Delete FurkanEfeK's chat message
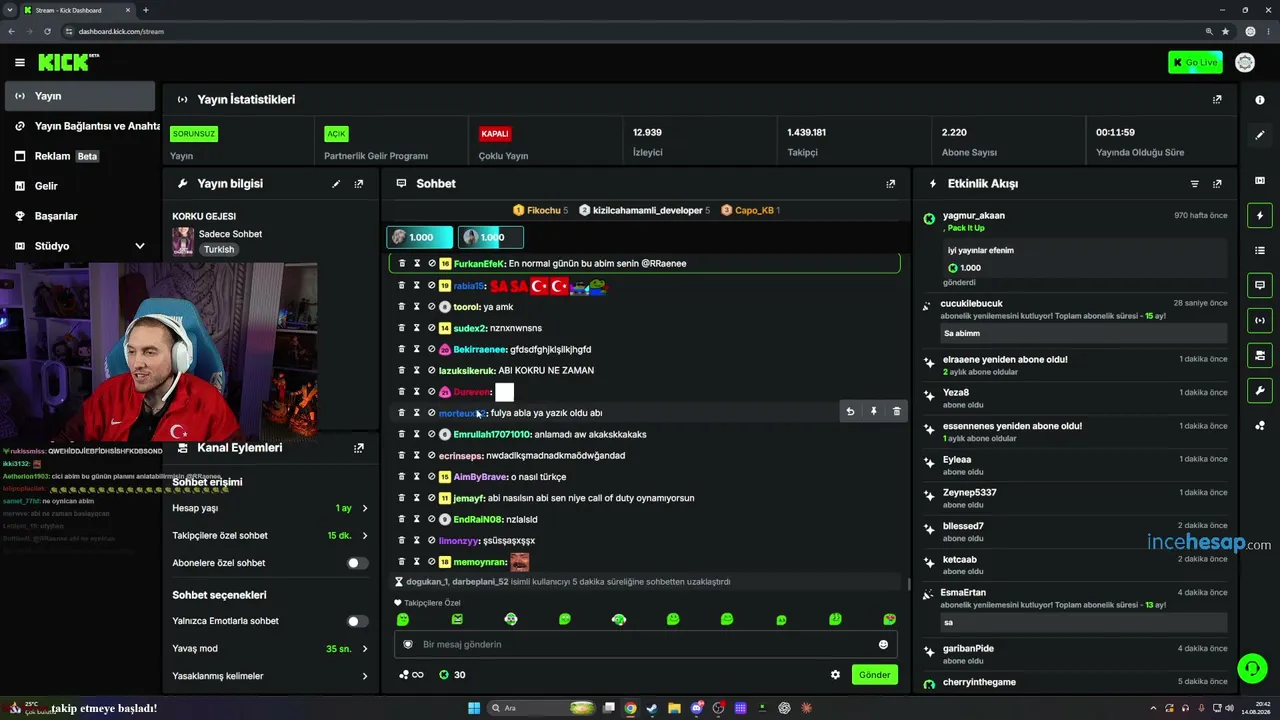Screen dimensions: 1280x720 tap(402, 264)
